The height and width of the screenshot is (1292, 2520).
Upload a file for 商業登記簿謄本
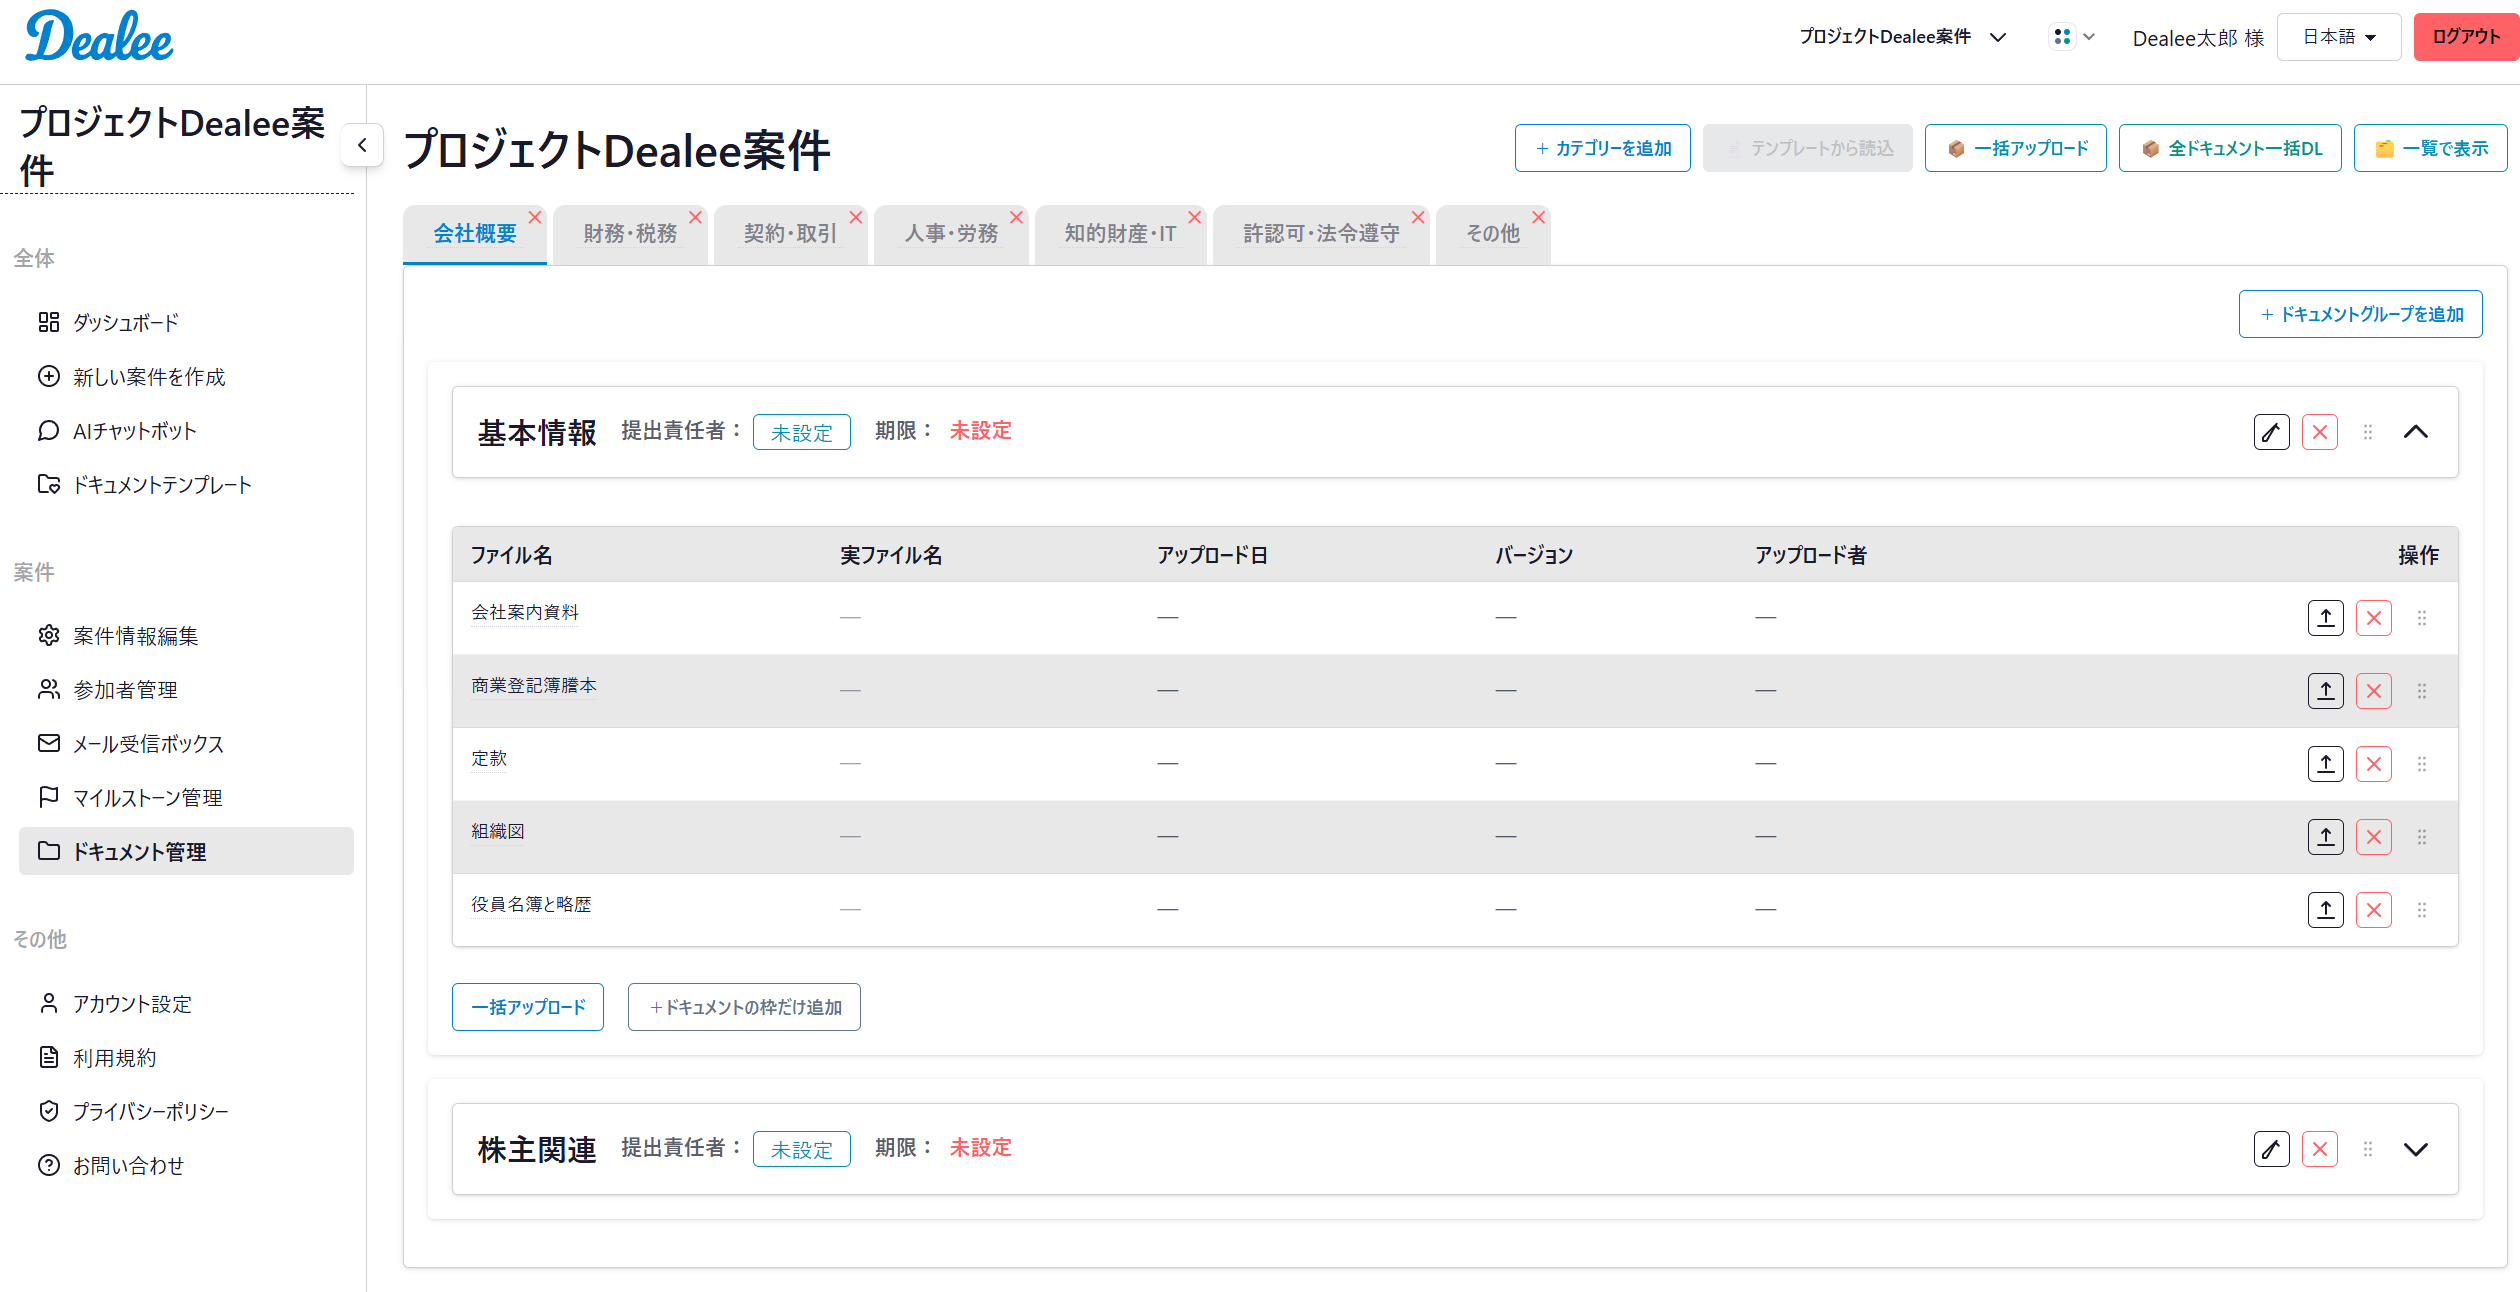(x=2326, y=691)
